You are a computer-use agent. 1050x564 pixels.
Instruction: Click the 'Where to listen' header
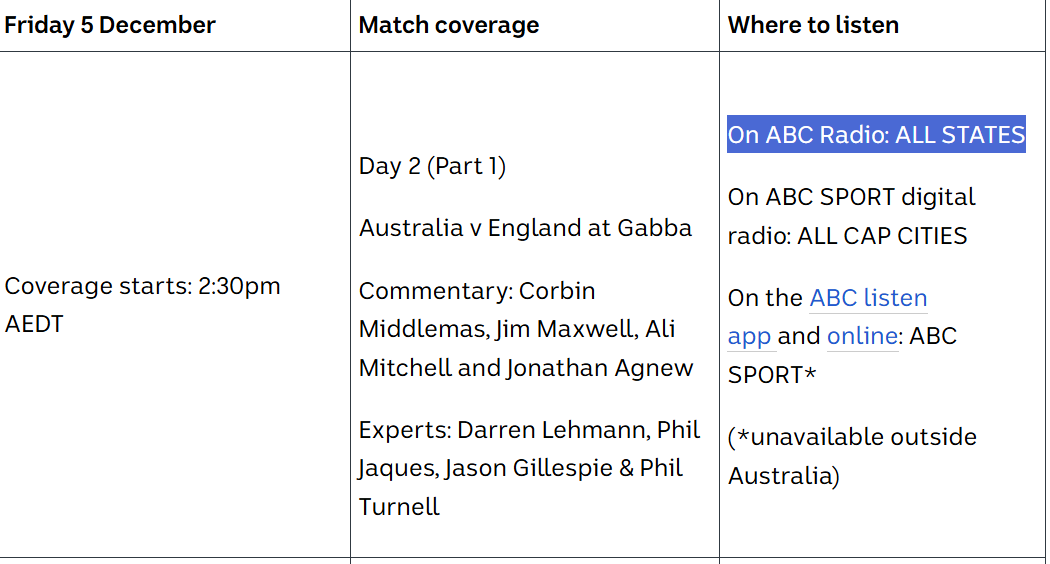[813, 25]
